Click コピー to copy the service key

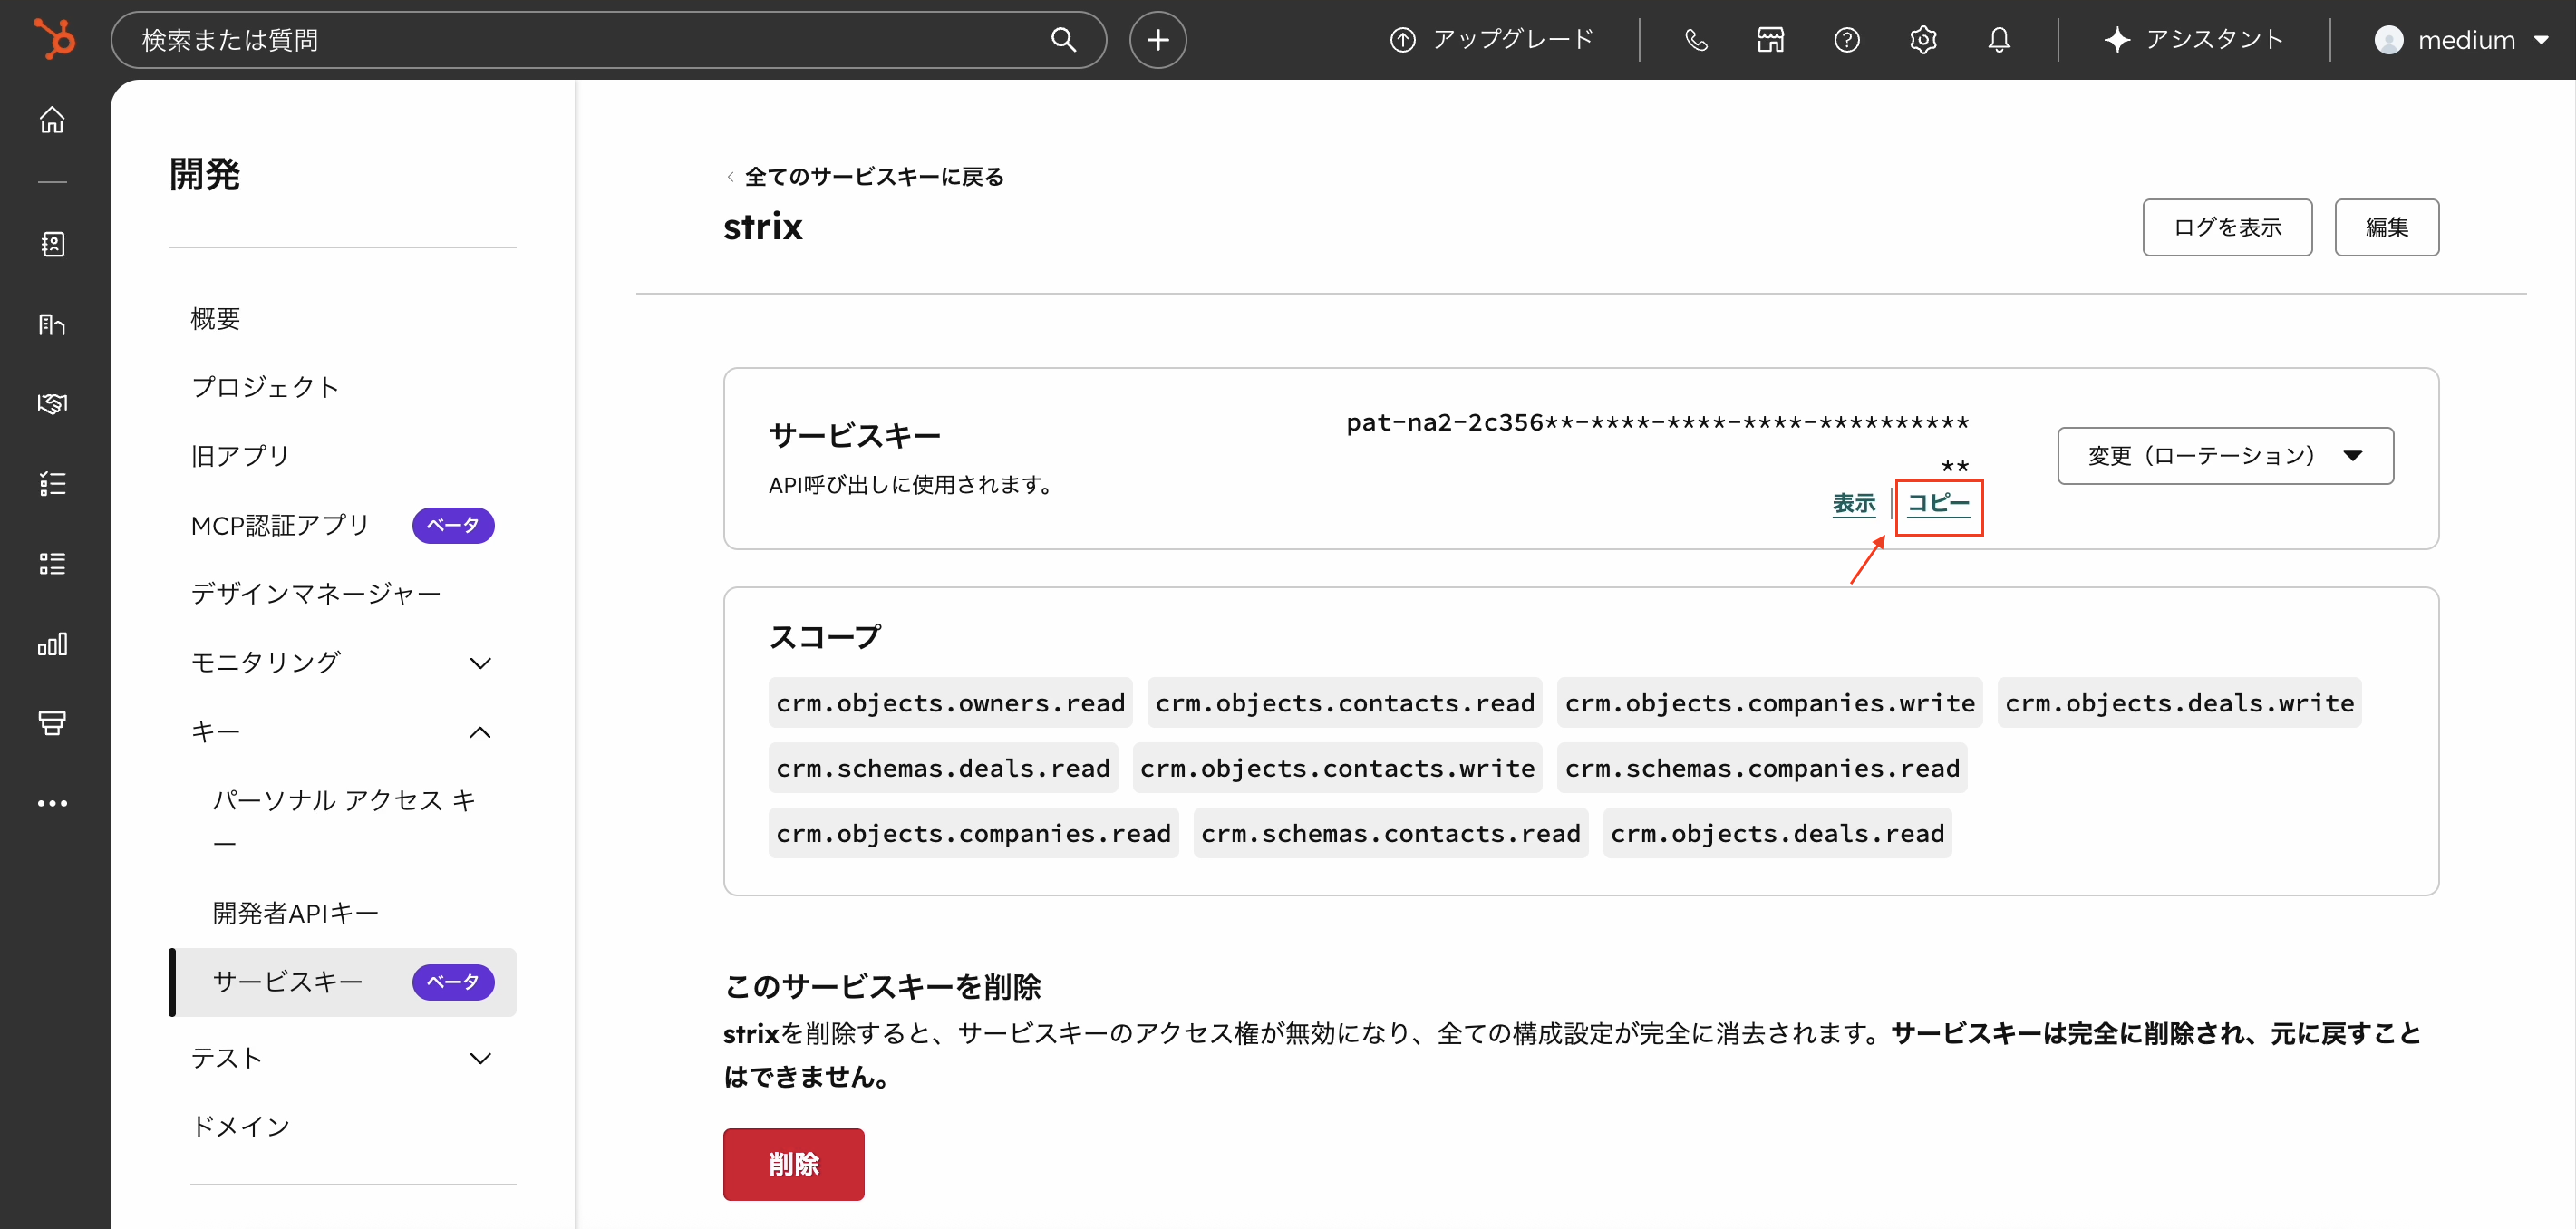[x=1938, y=503]
